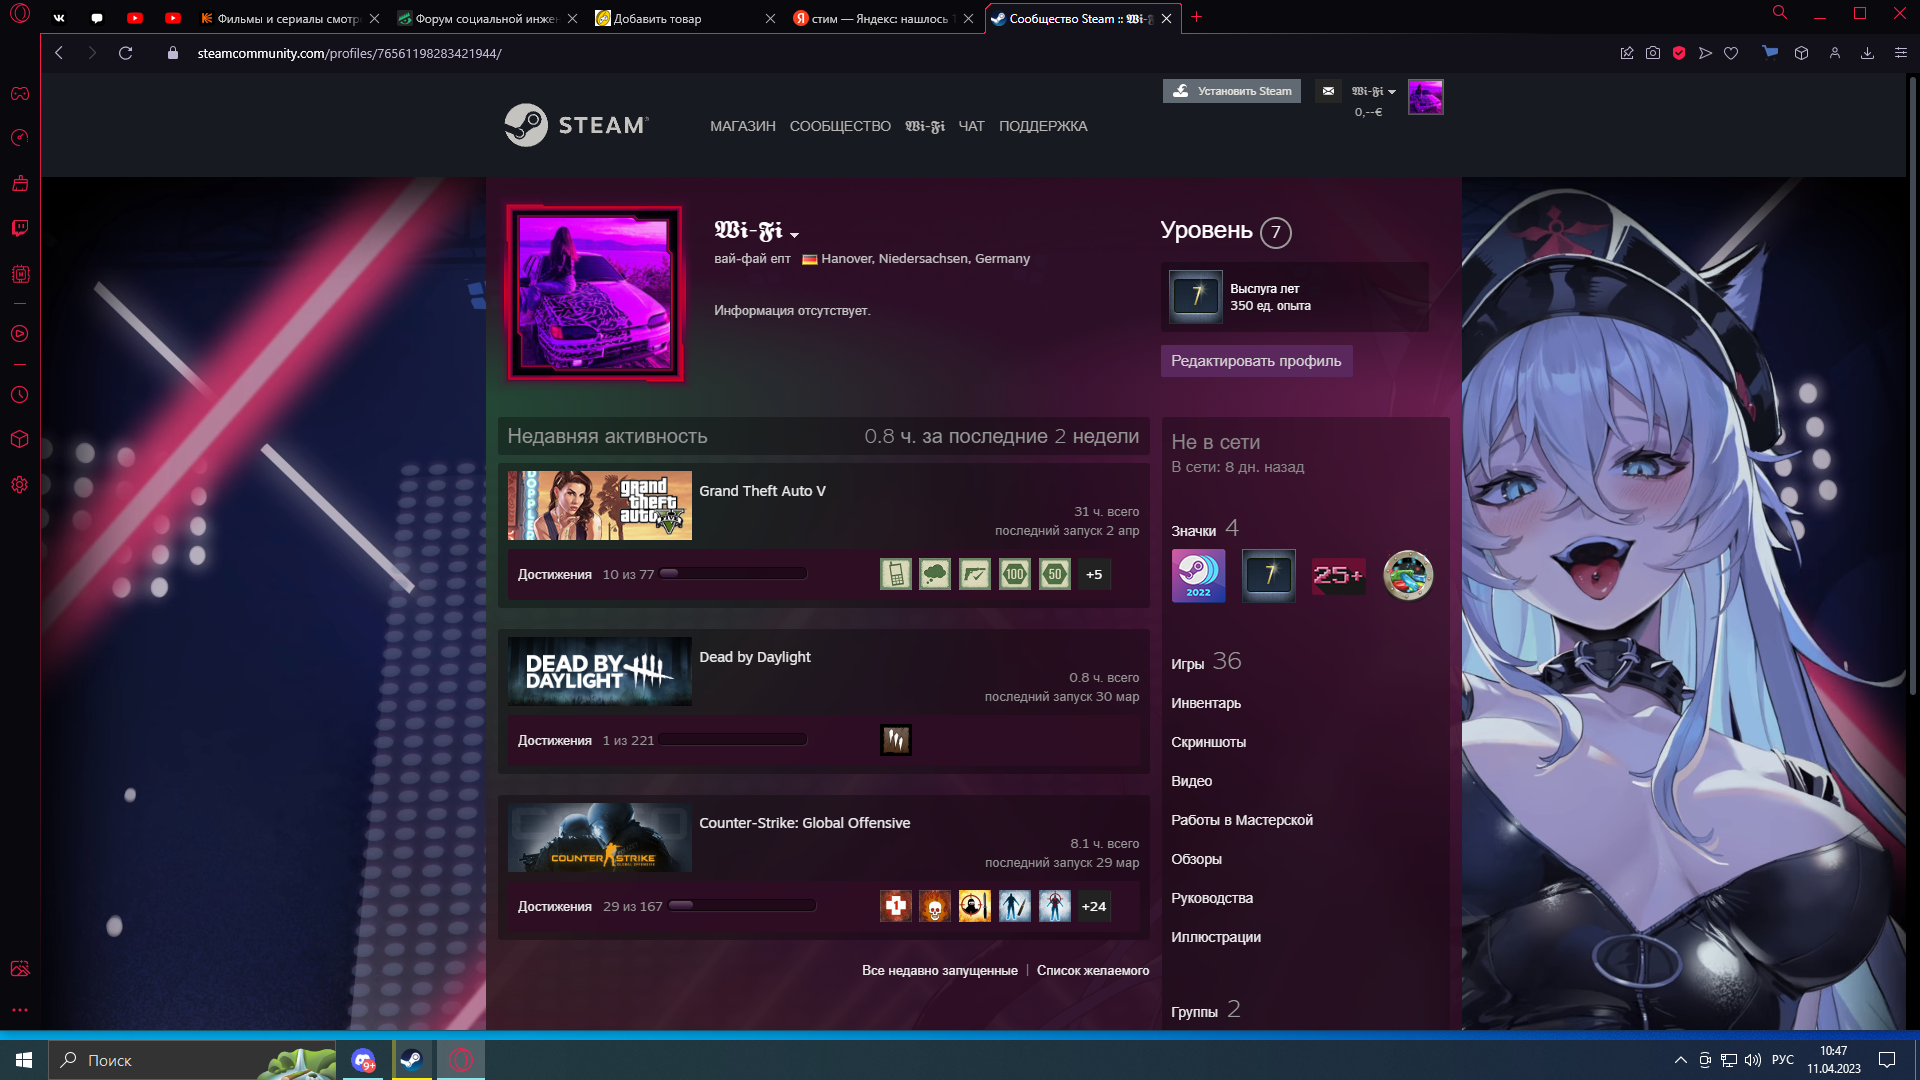Viewport: 1920px width, 1080px height.
Task: Click CS:GO achievements progress bar
Action: (x=742, y=906)
